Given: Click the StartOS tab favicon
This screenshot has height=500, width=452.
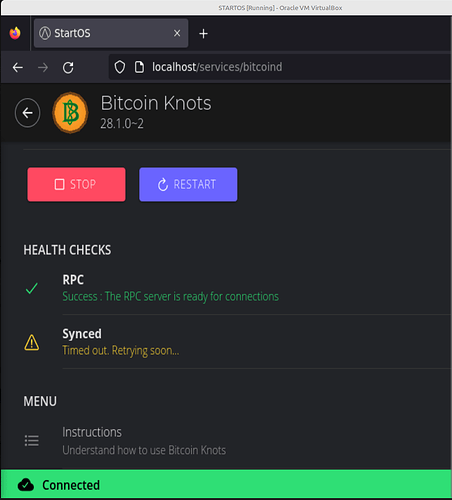Looking at the screenshot, I should [45, 33].
